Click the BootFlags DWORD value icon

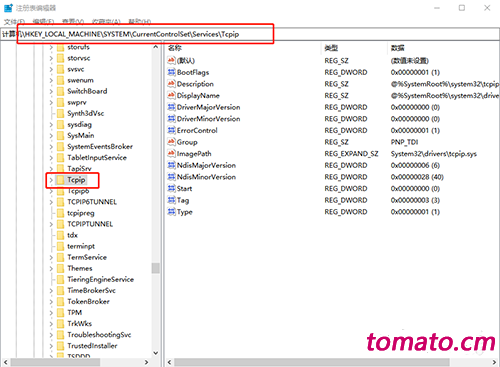pyautogui.click(x=171, y=72)
